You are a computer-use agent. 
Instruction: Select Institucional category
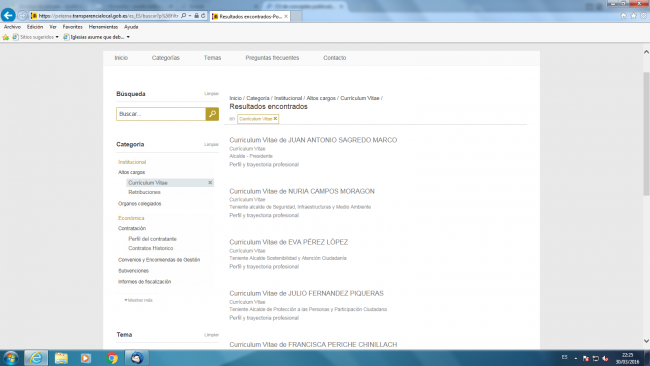(x=132, y=162)
